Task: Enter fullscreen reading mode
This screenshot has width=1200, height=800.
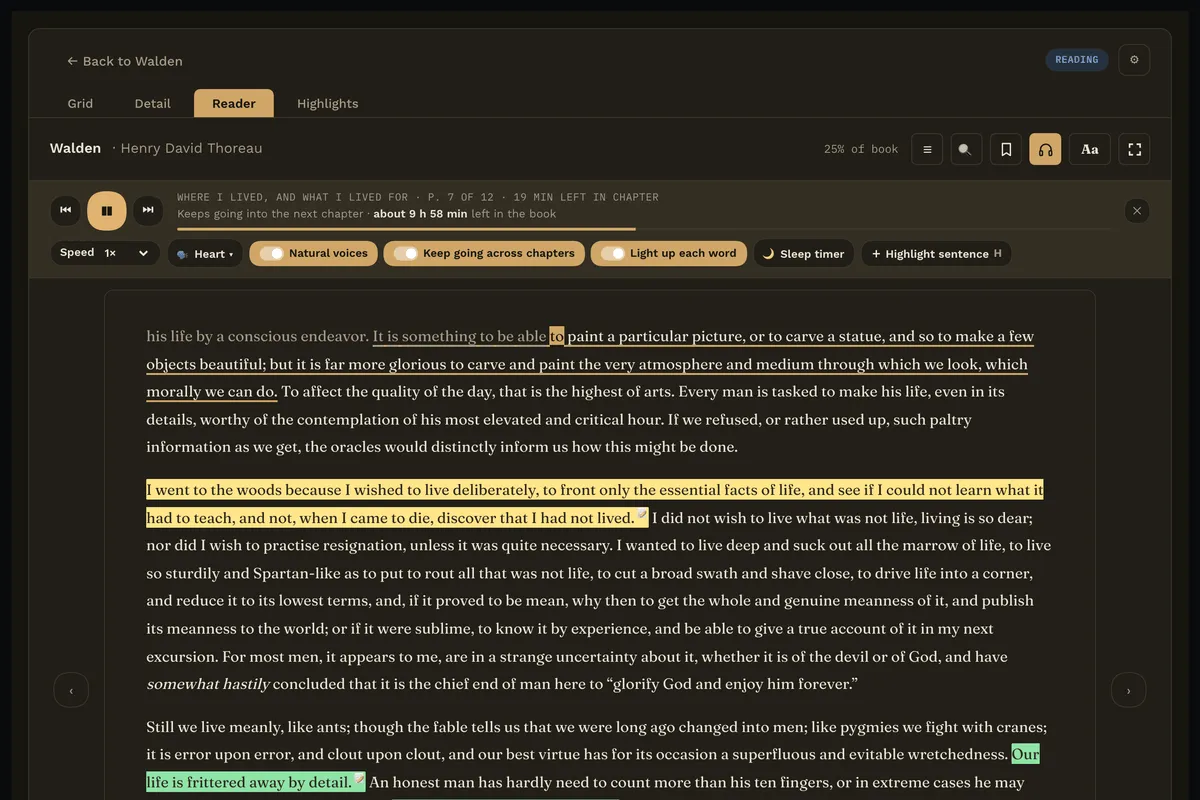Action: [x=1134, y=149]
